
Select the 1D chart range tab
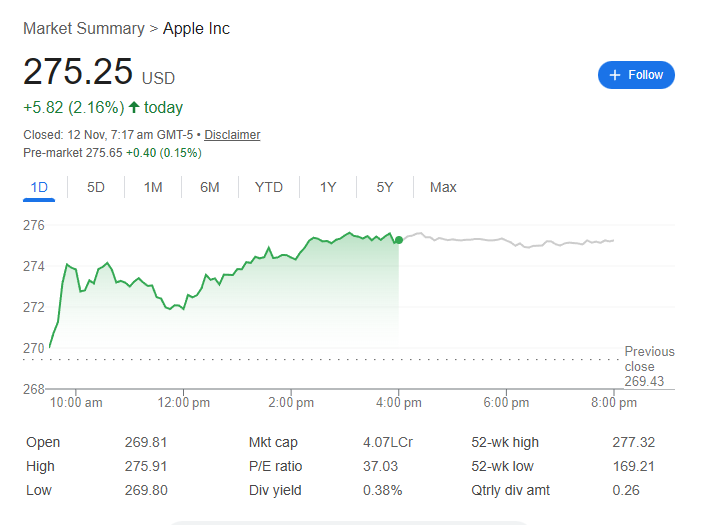40,187
